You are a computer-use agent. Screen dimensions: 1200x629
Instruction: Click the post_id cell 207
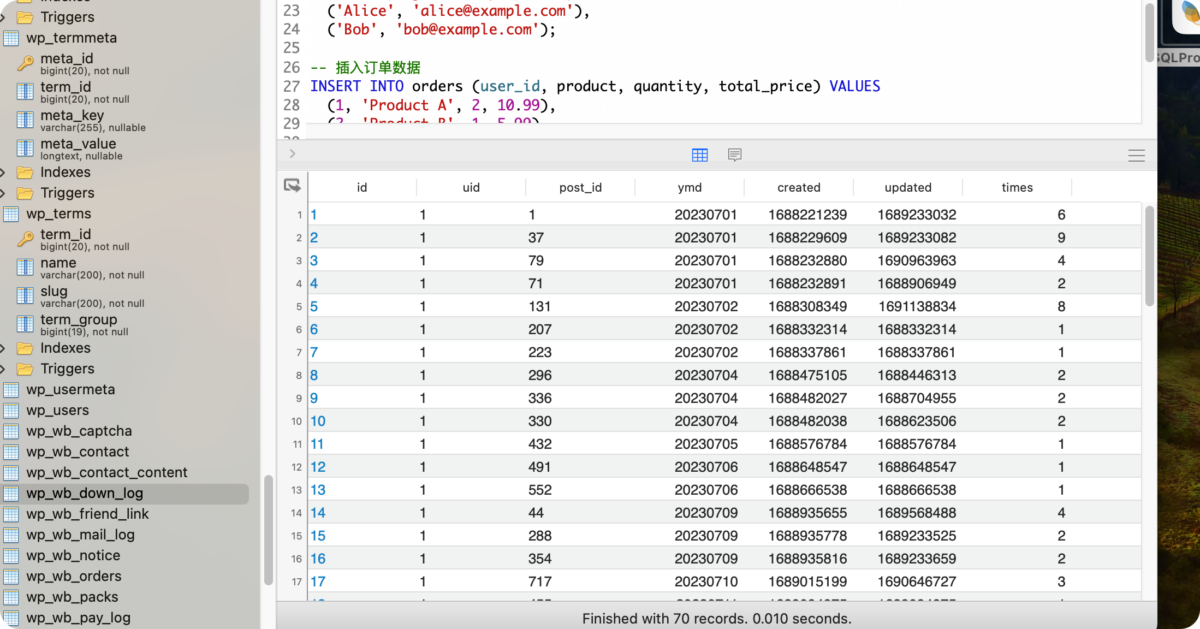(x=540, y=330)
